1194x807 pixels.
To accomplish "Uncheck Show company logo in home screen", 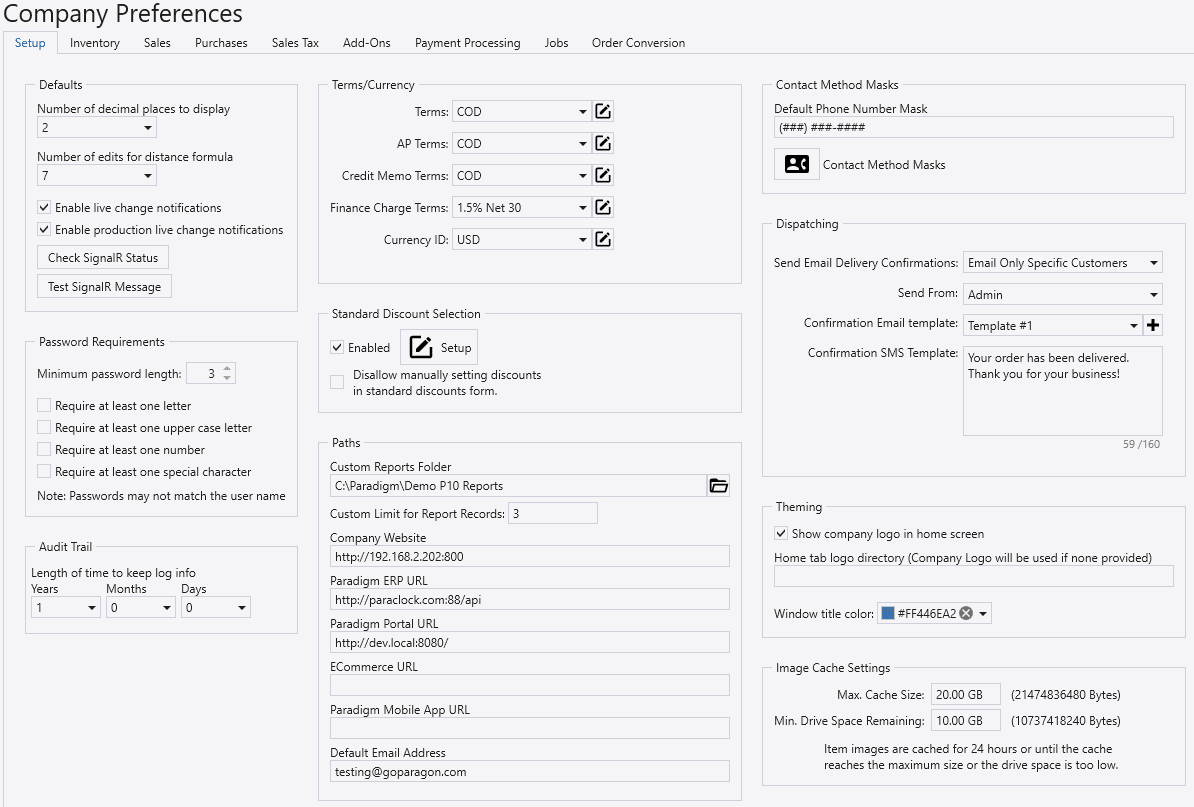I will point(781,534).
